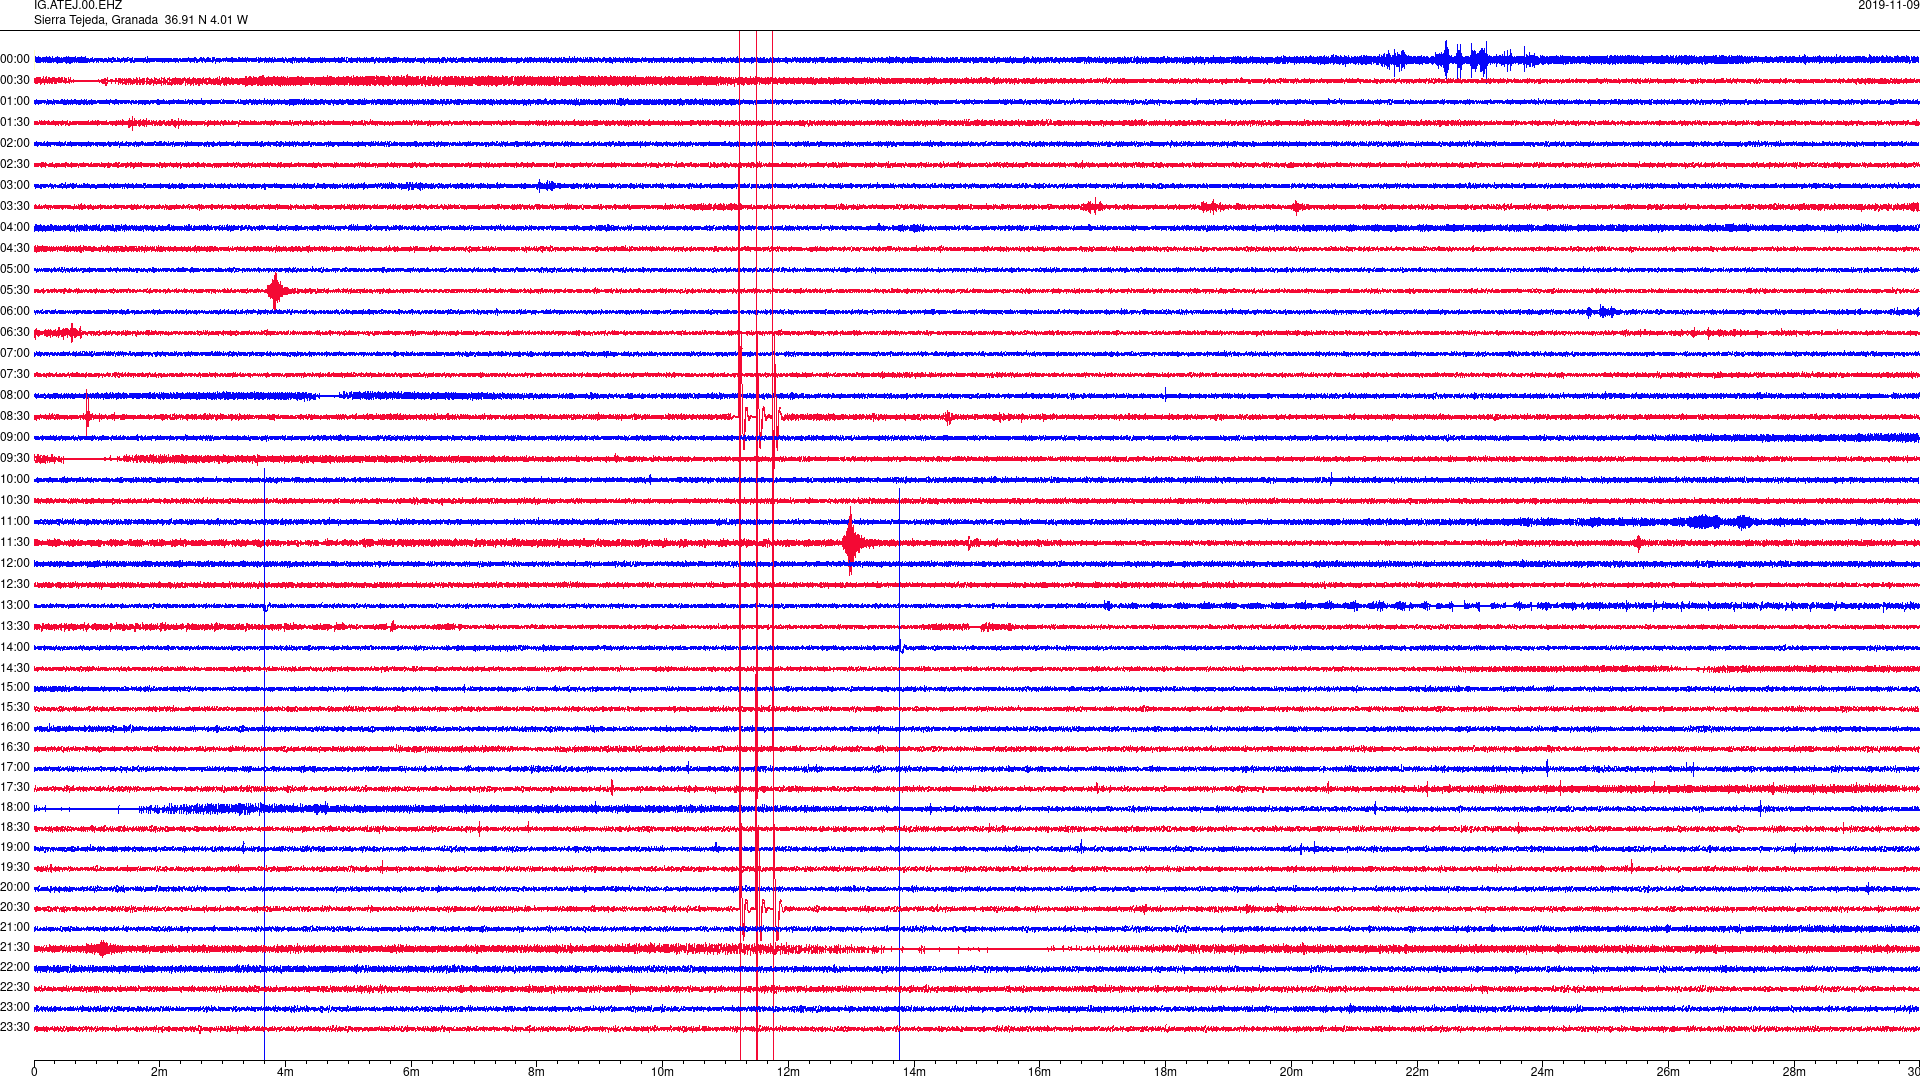Select the 00:00 trace time label
Screen dimensions: 1920x1080
[15, 59]
